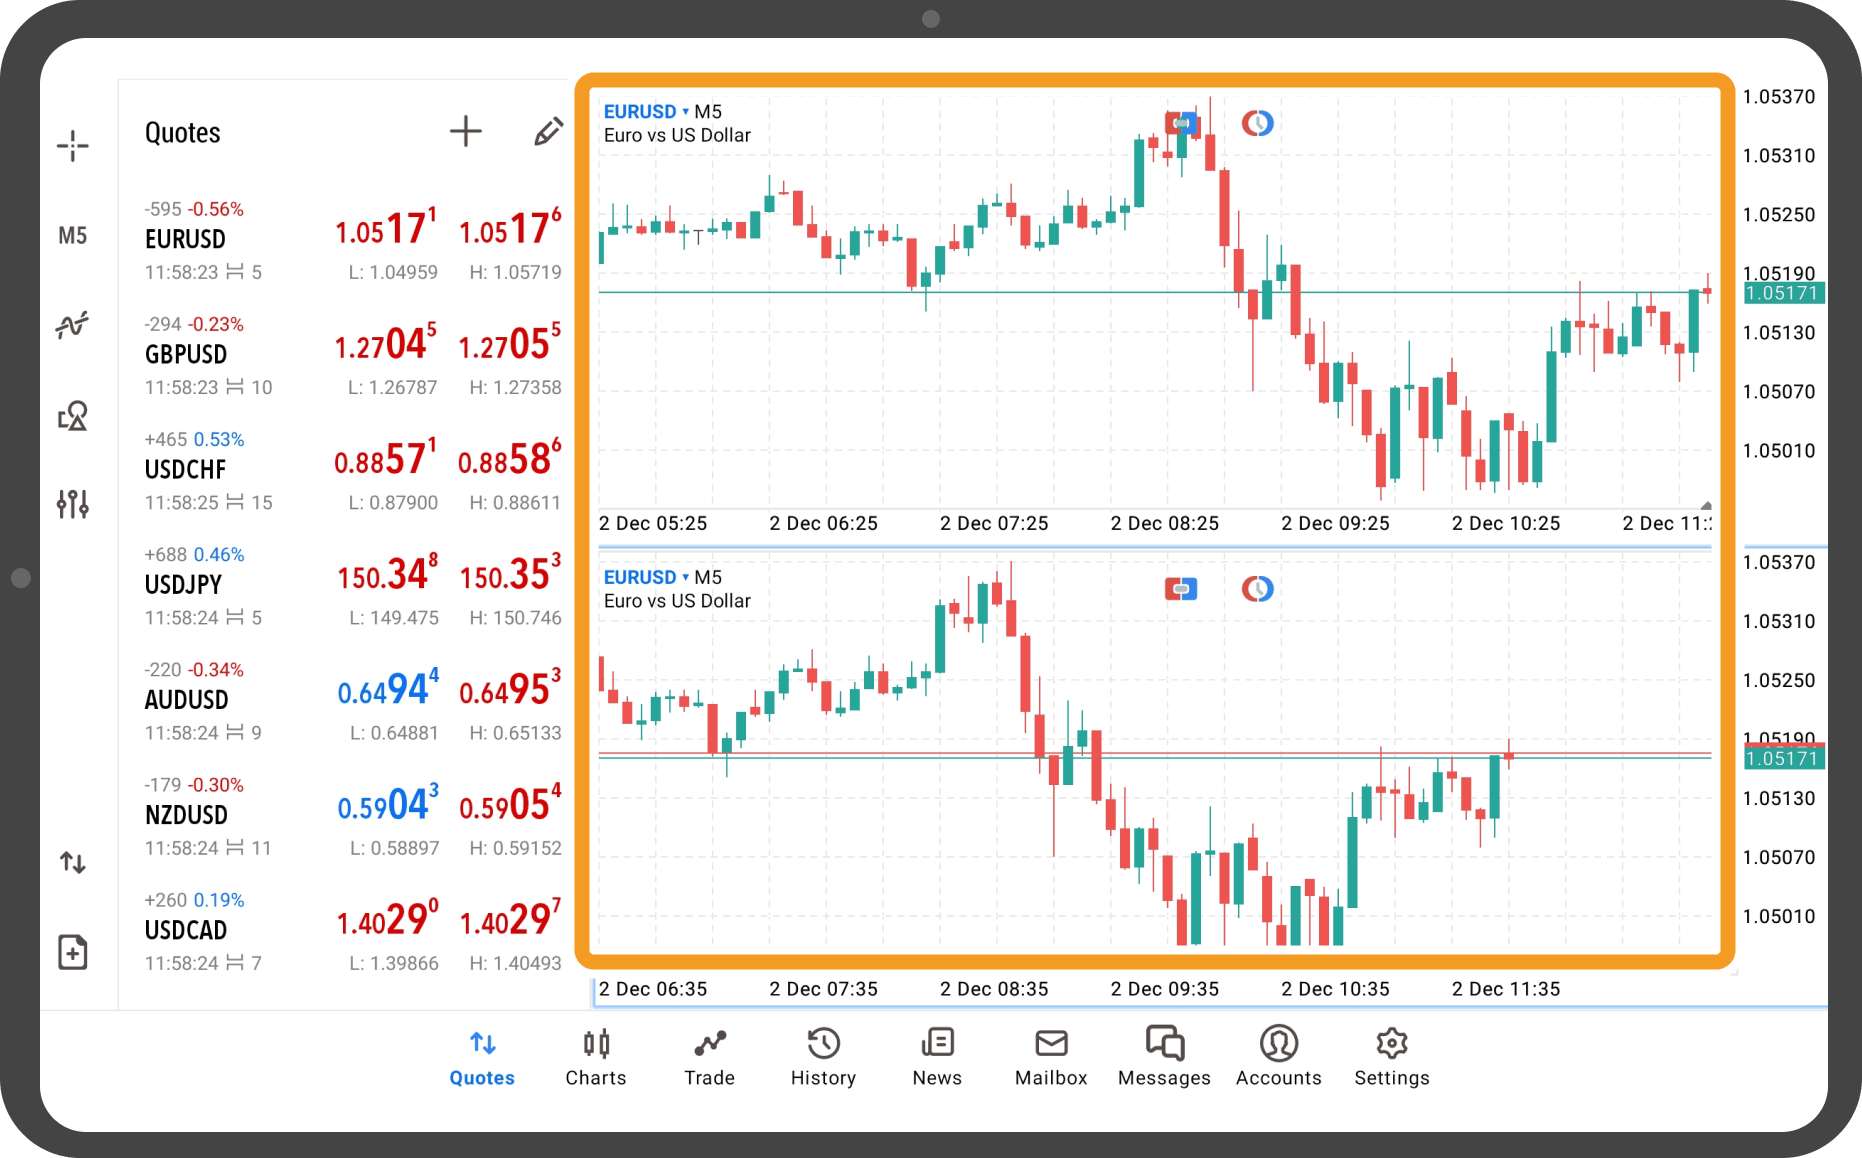Open the News tab
Viewport: 1862px width, 1158px height.
pyautogui.click(x=937, y=1057)
